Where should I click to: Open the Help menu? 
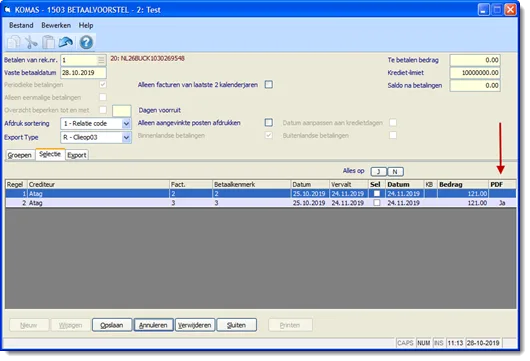pos(86,25)
